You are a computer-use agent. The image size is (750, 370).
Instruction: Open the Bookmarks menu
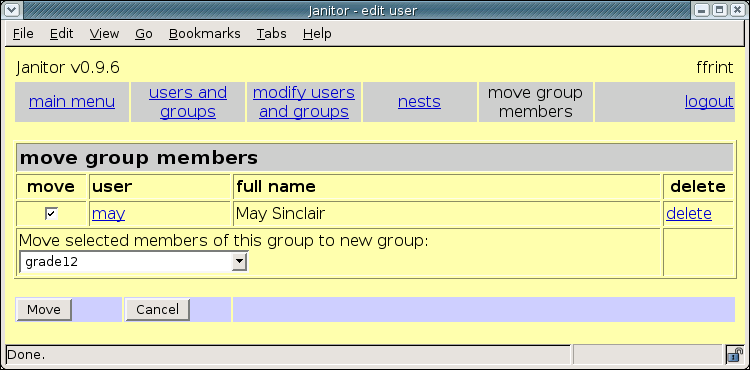[x=205, y=33]
